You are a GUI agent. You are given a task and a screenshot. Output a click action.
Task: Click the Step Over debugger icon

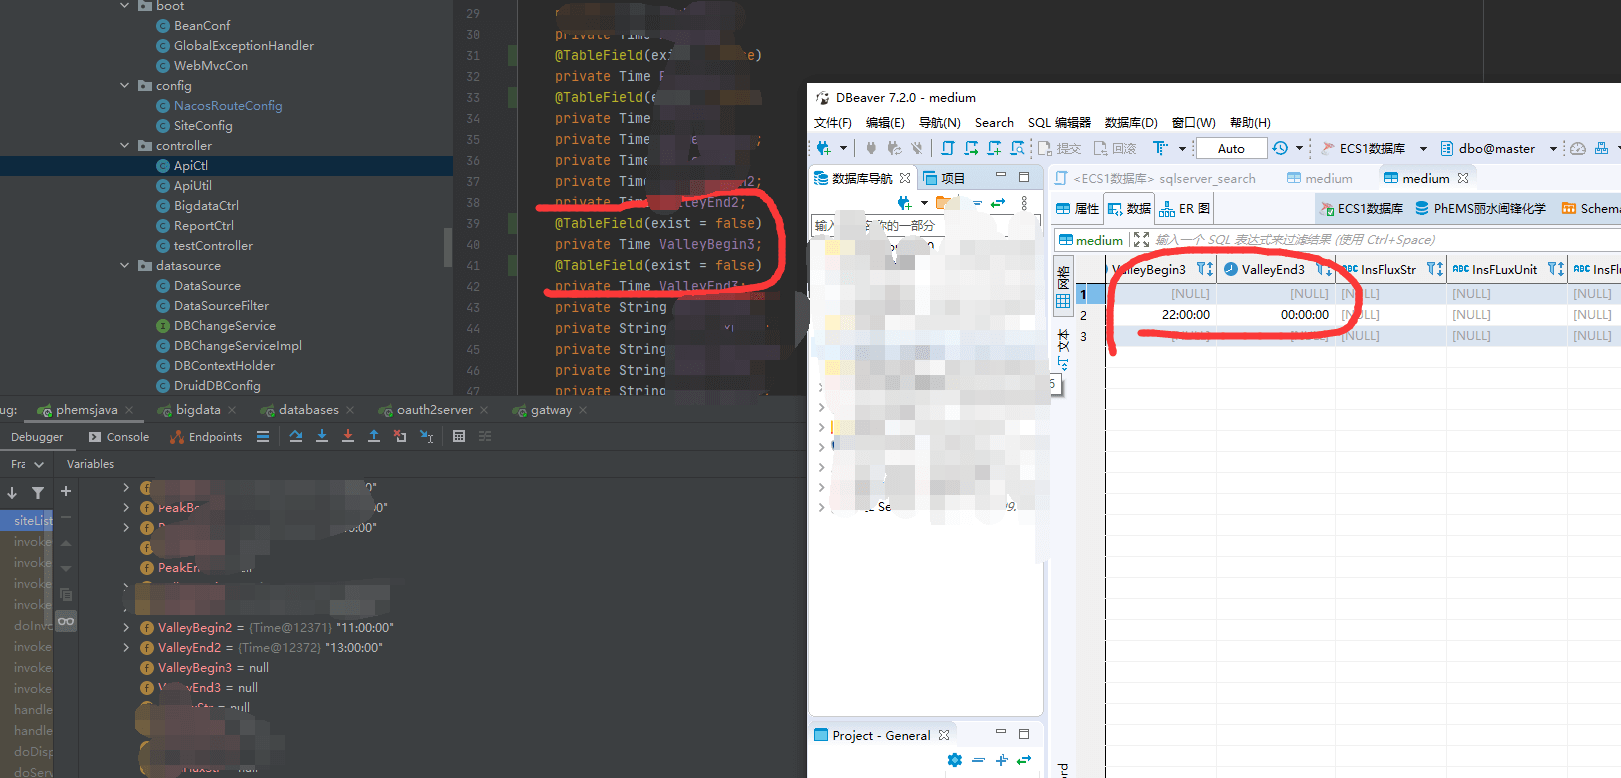296,436
